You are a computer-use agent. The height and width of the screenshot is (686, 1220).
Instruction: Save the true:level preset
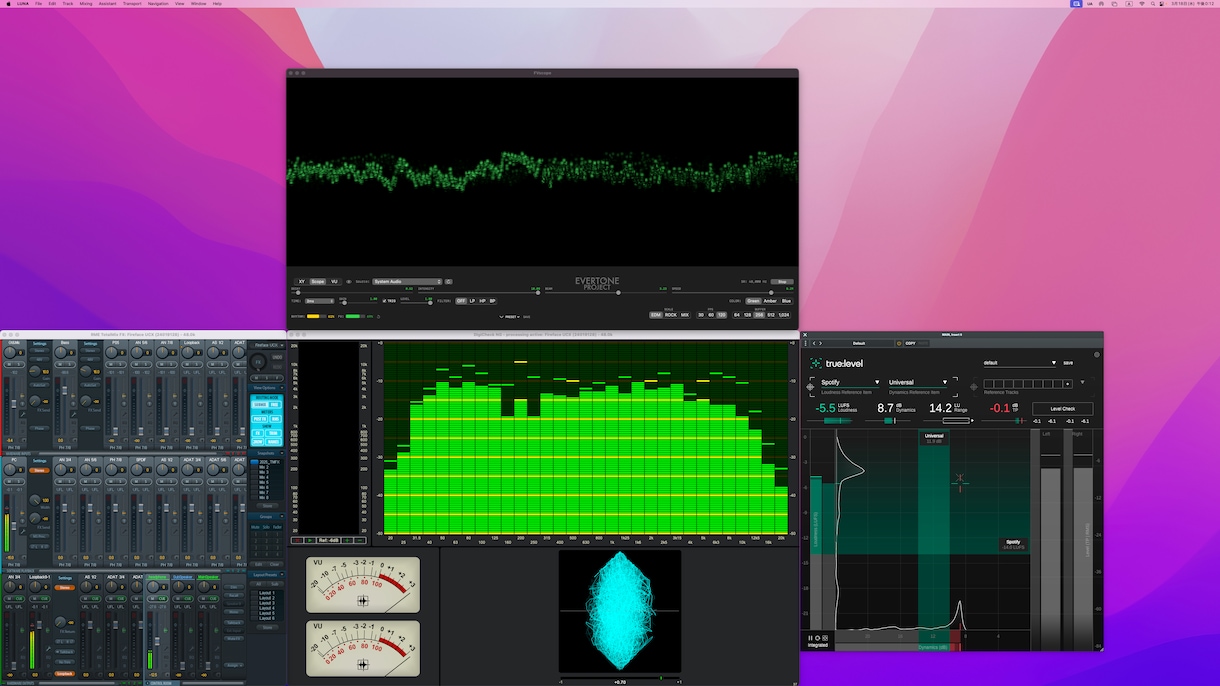click(x=1068, y=363)
